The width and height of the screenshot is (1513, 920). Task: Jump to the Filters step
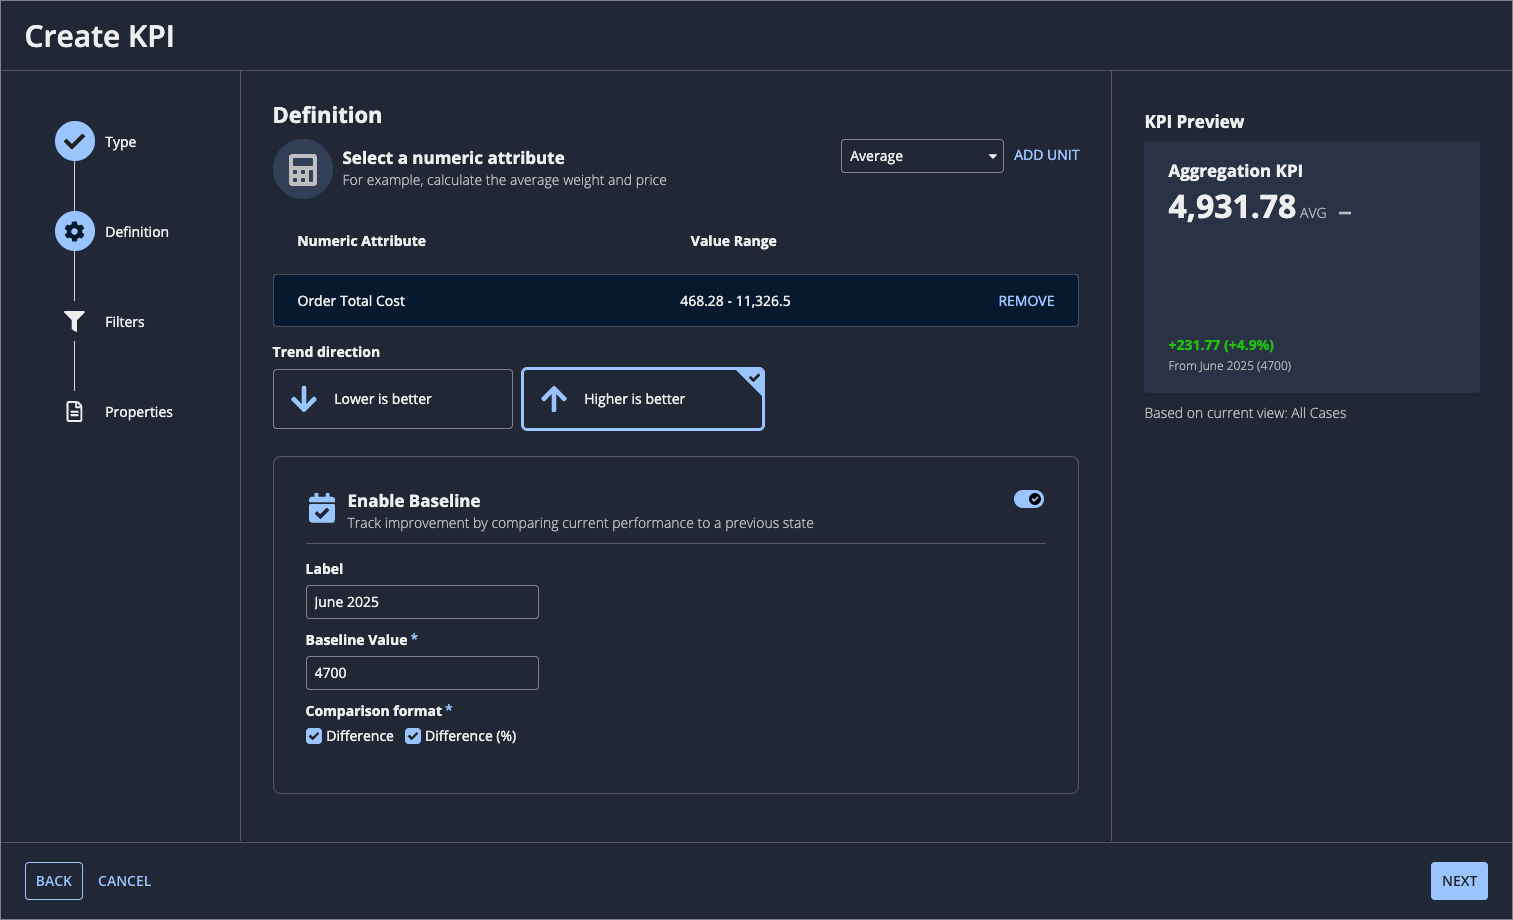(125, 322)
